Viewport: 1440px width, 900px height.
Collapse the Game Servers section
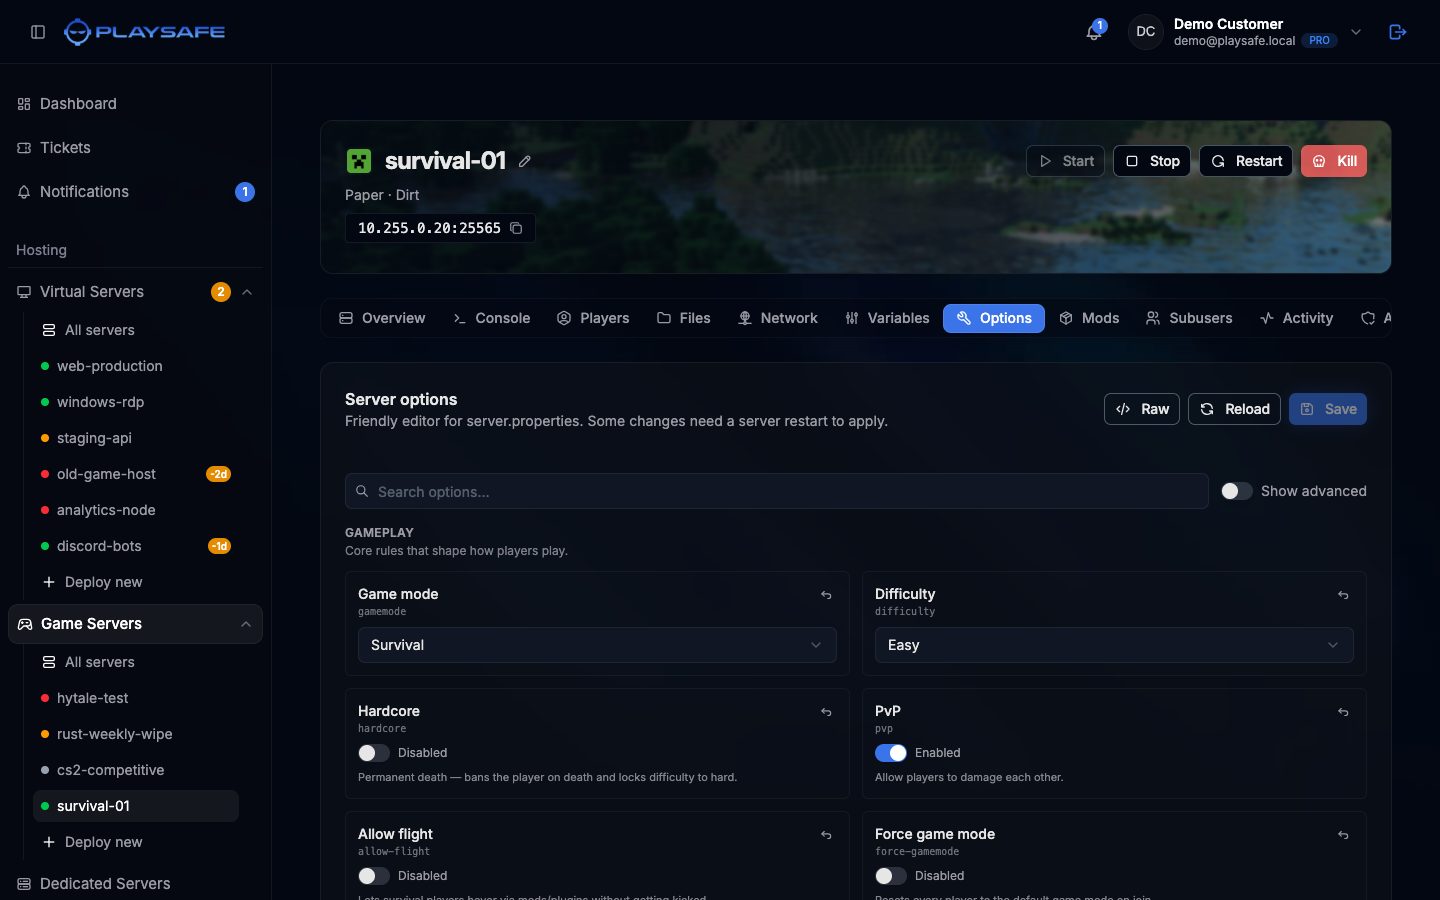tap(246, 624)
